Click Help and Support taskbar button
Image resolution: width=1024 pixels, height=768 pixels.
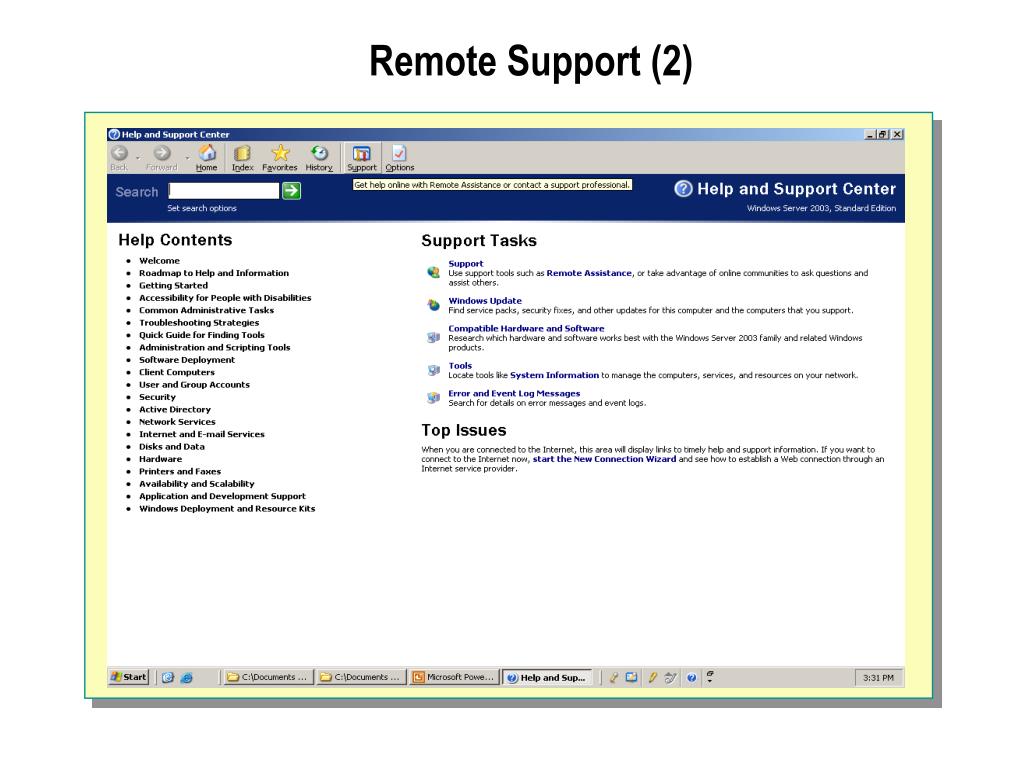click(x=547, y=677)
